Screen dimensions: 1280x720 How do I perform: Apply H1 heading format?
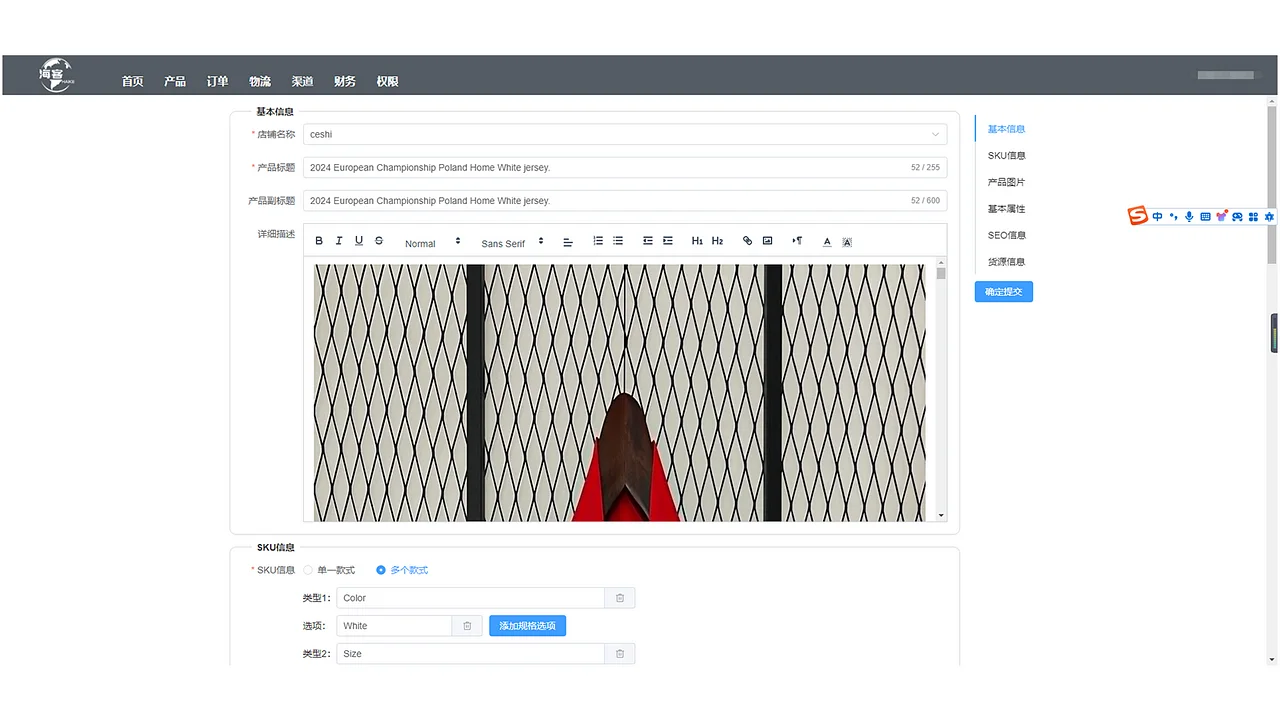(697, 240)
